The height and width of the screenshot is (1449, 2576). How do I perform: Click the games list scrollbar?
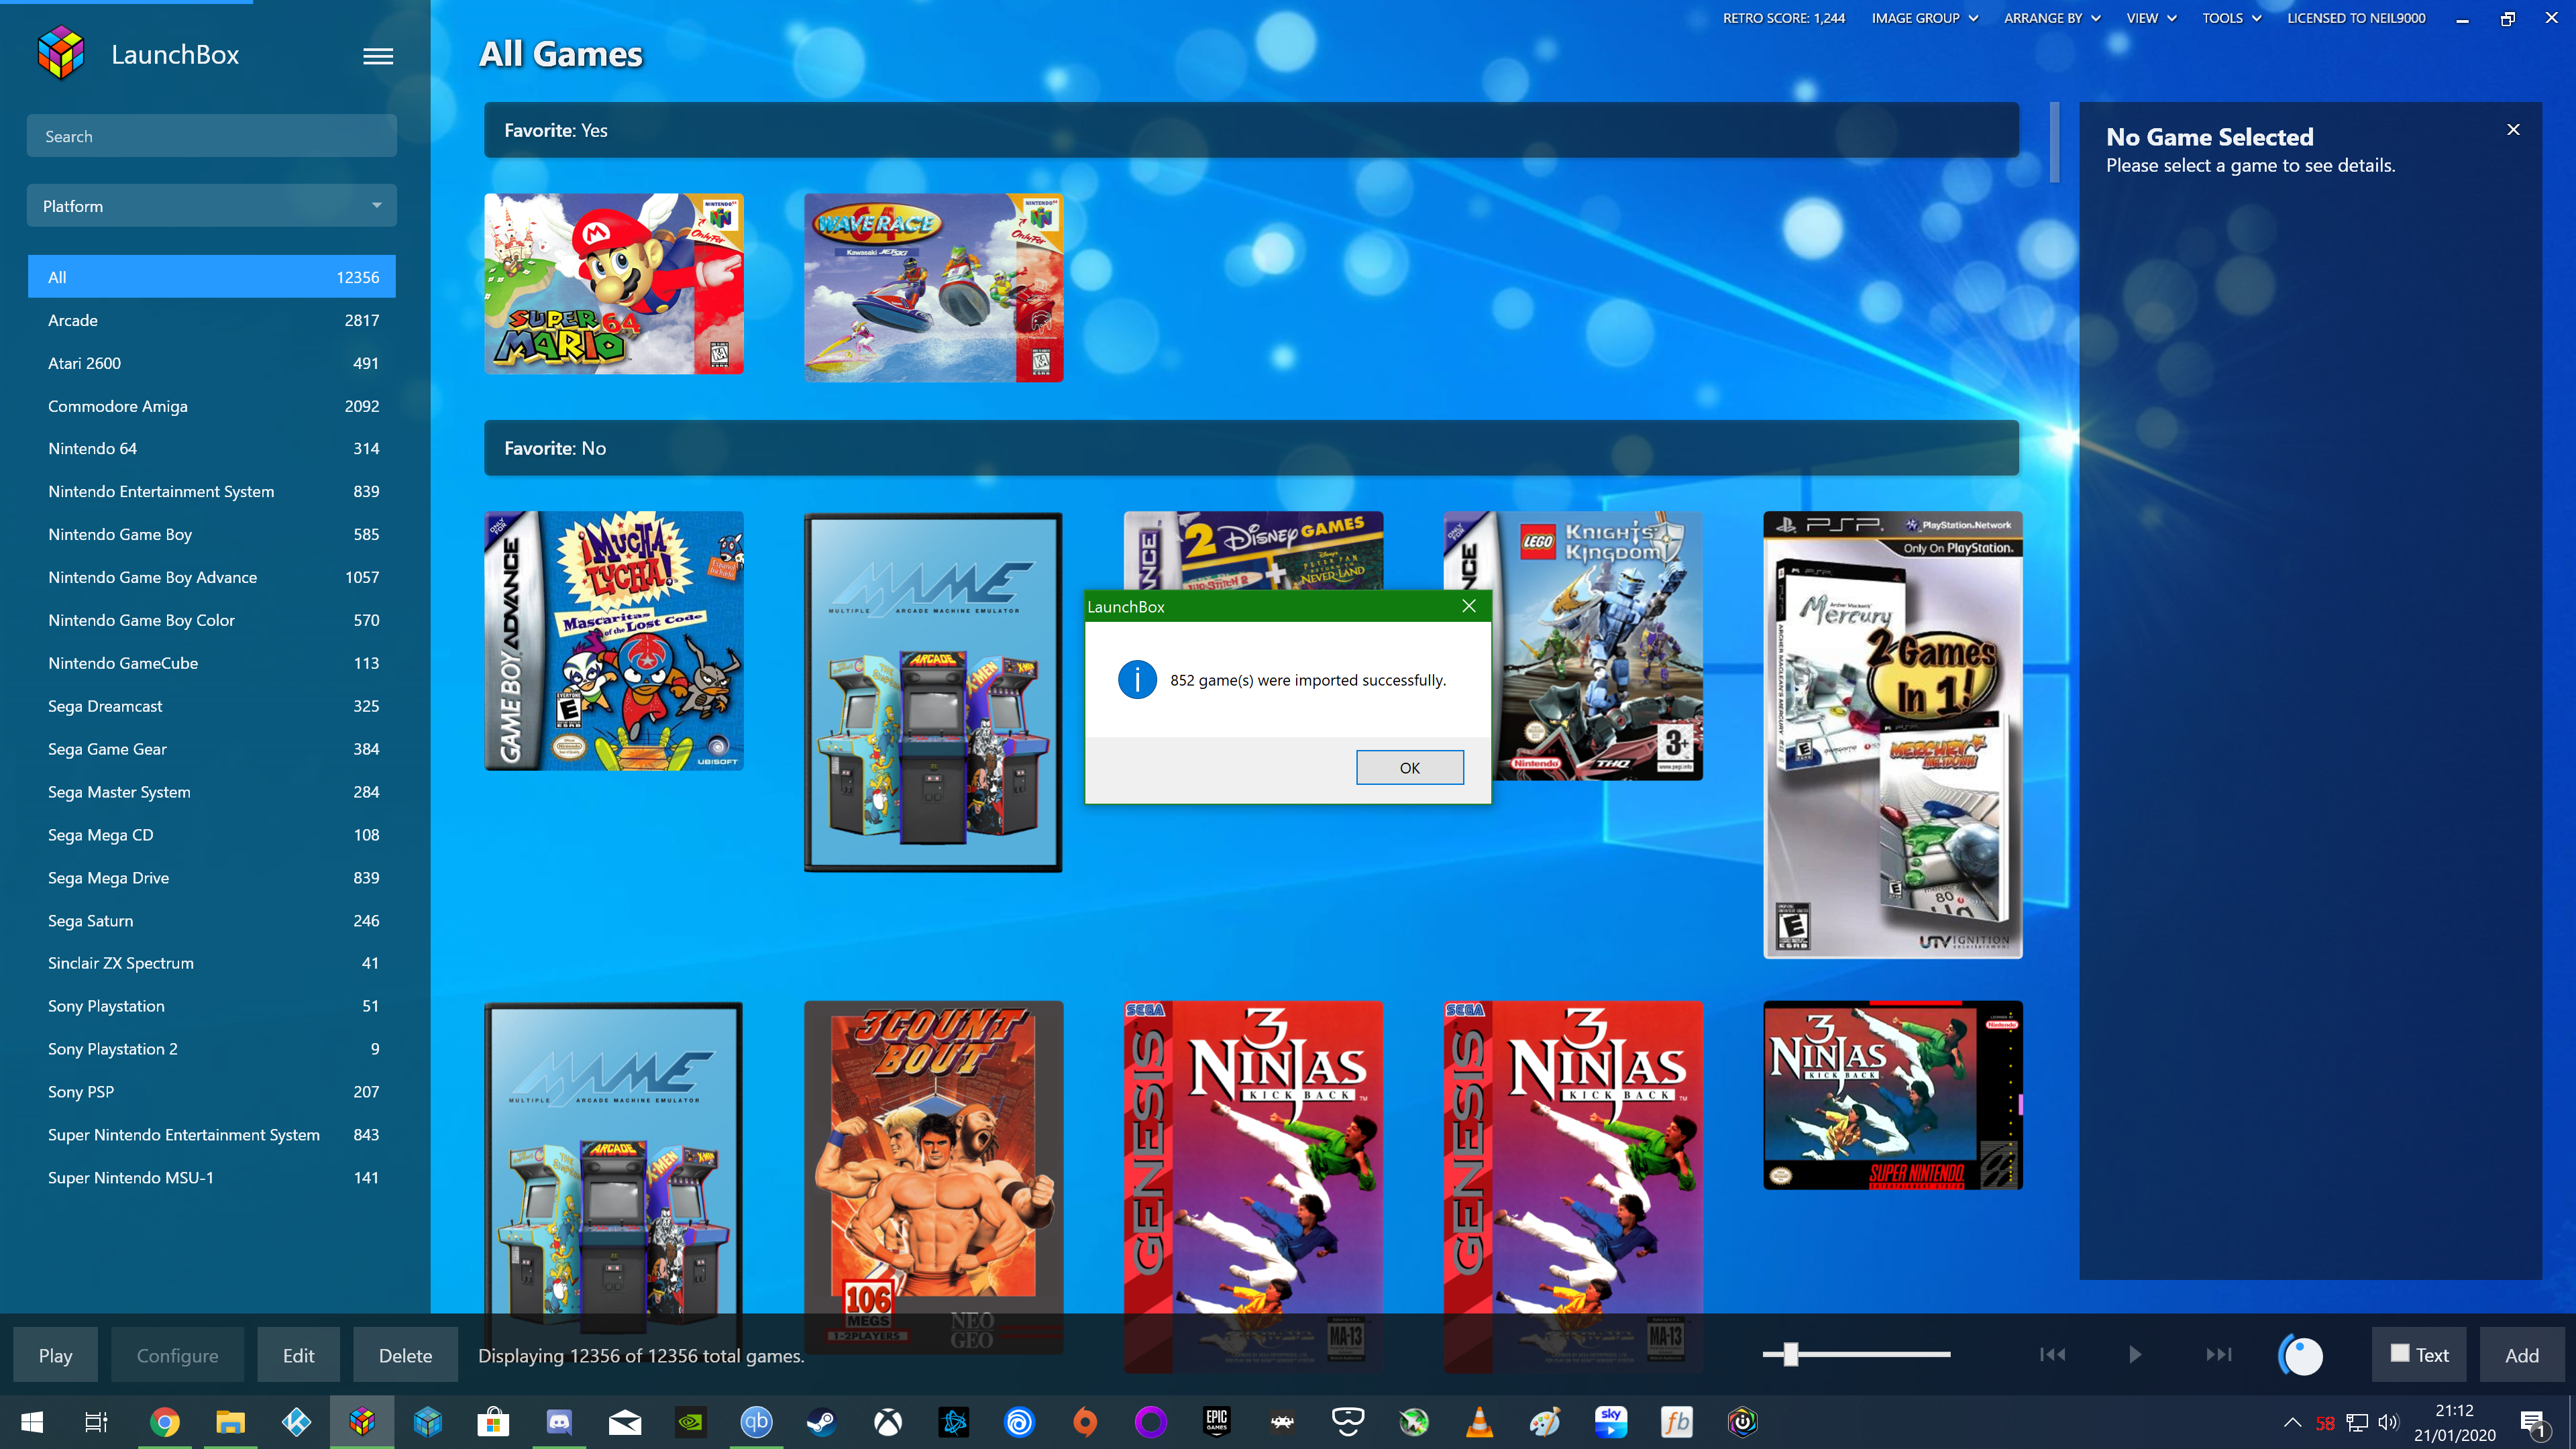coord(2054,142)
